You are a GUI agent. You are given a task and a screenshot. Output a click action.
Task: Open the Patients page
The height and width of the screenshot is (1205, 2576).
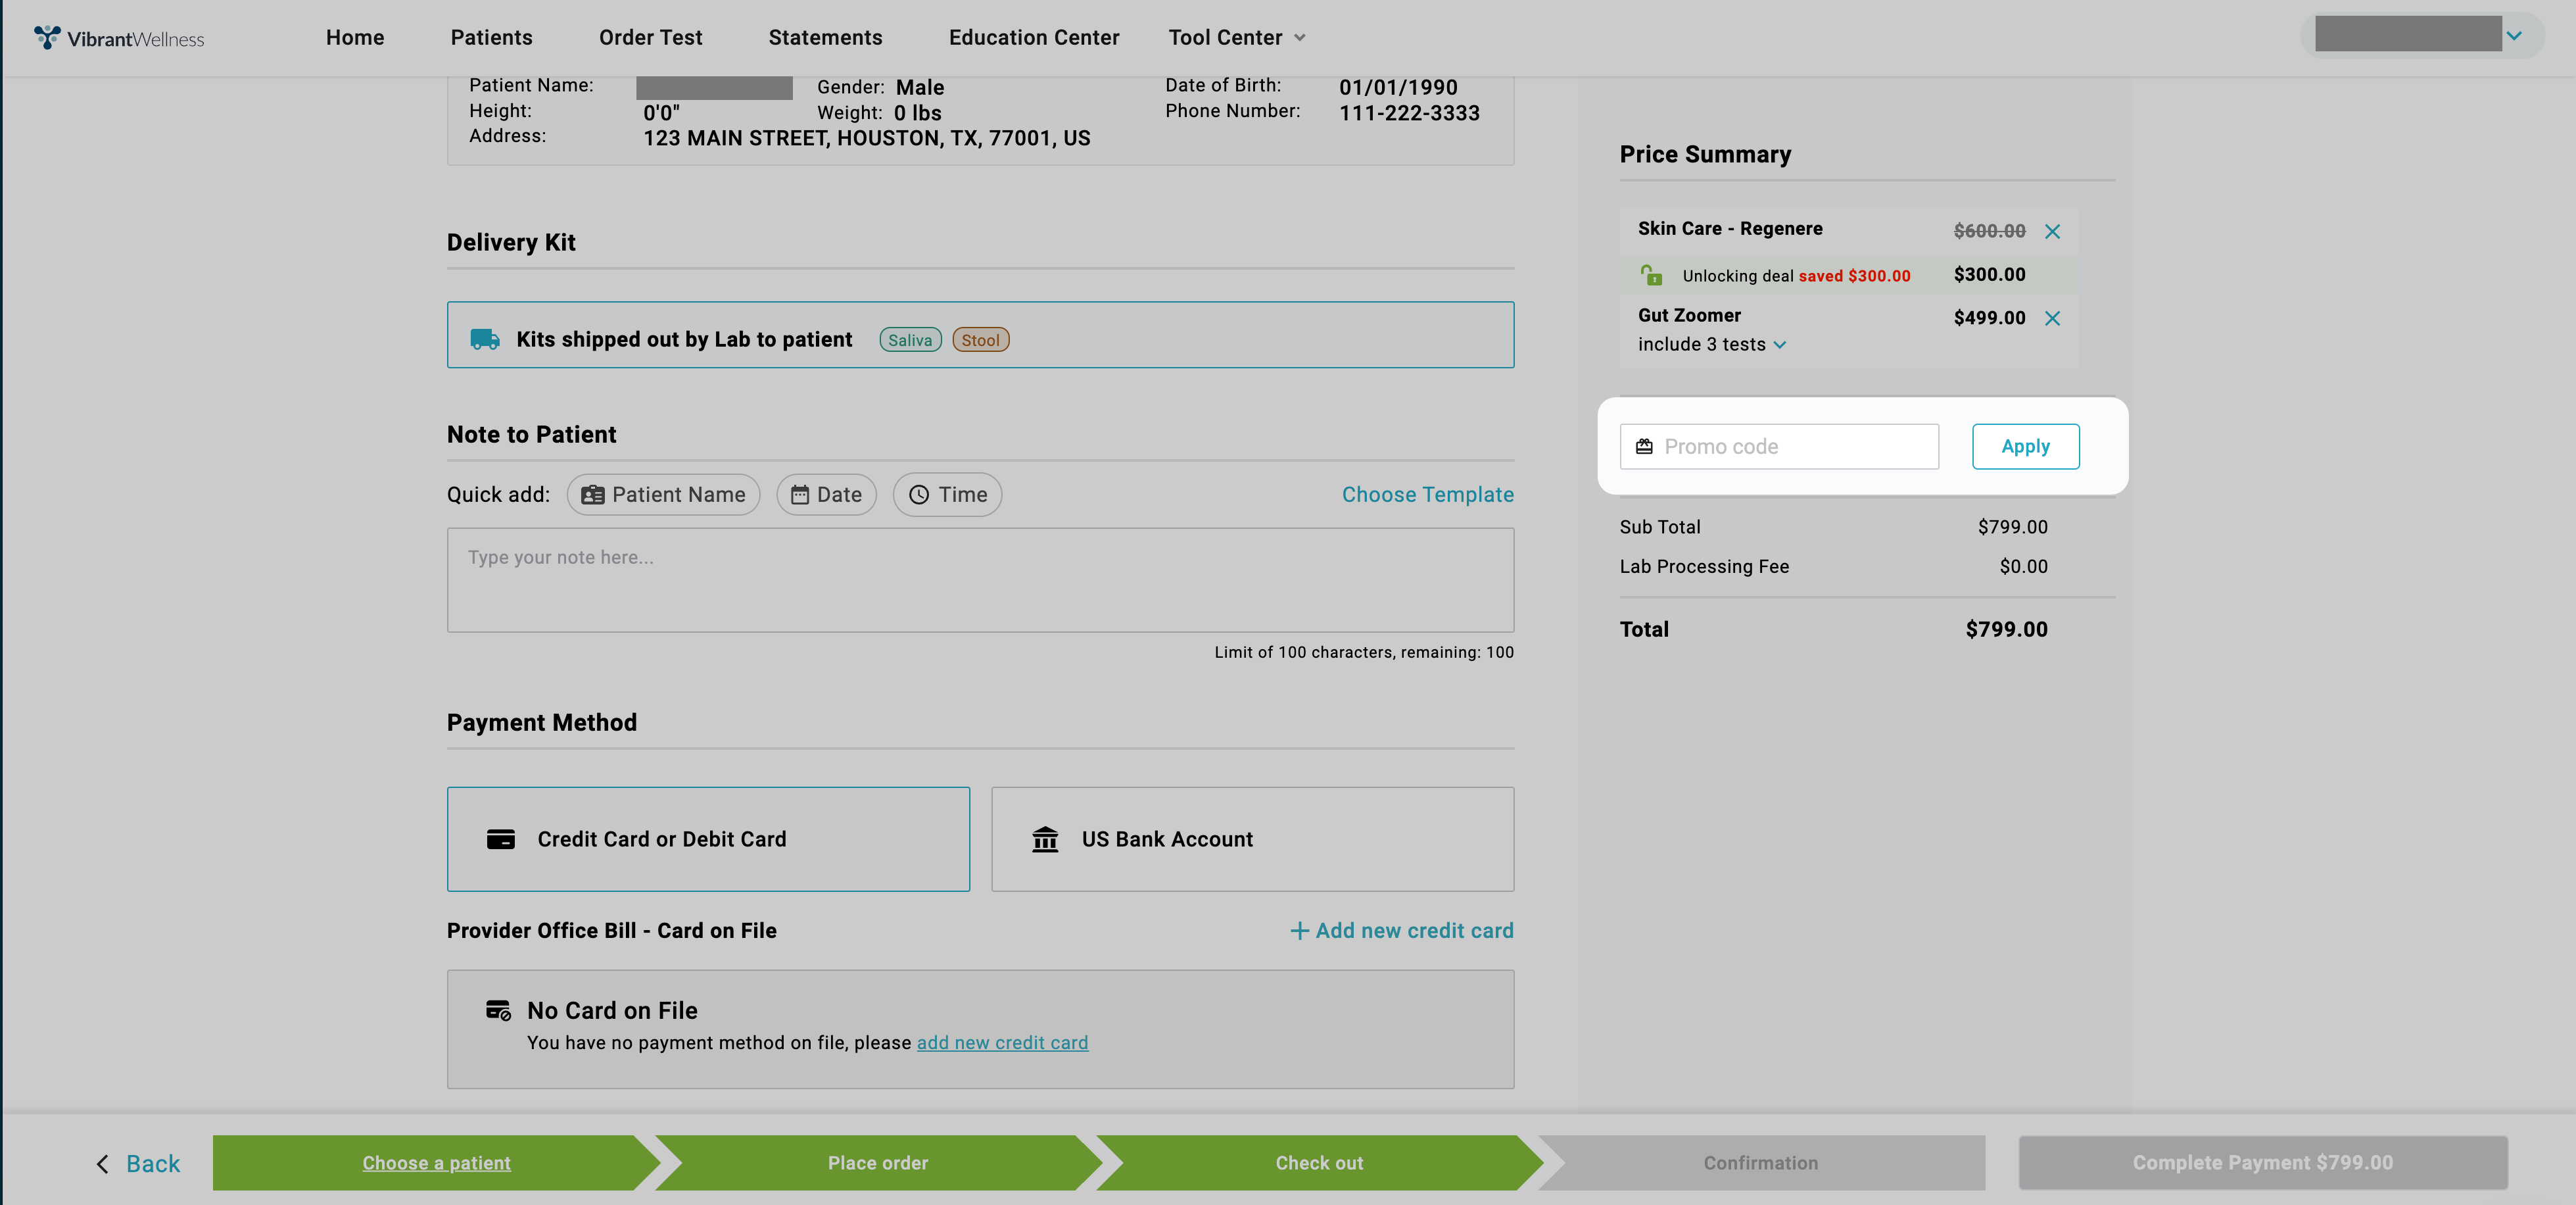pyautogui.click(x=491, y=38)
